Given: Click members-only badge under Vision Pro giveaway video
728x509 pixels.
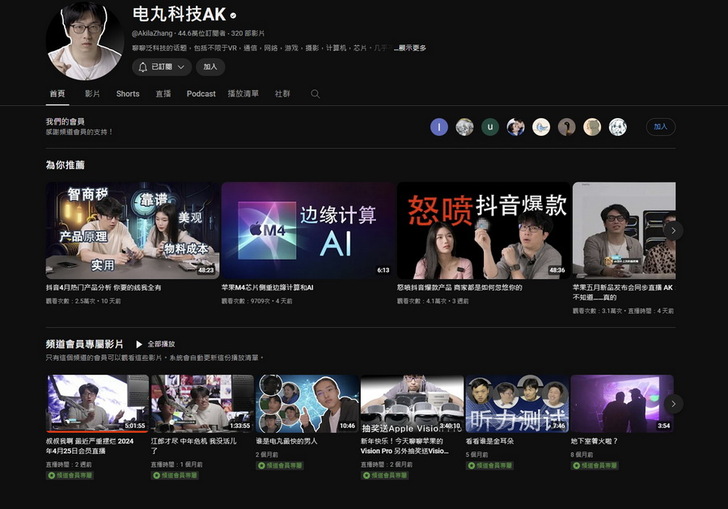Looking at the screenshot, I should pyautogui.click(x=384, y=475).
